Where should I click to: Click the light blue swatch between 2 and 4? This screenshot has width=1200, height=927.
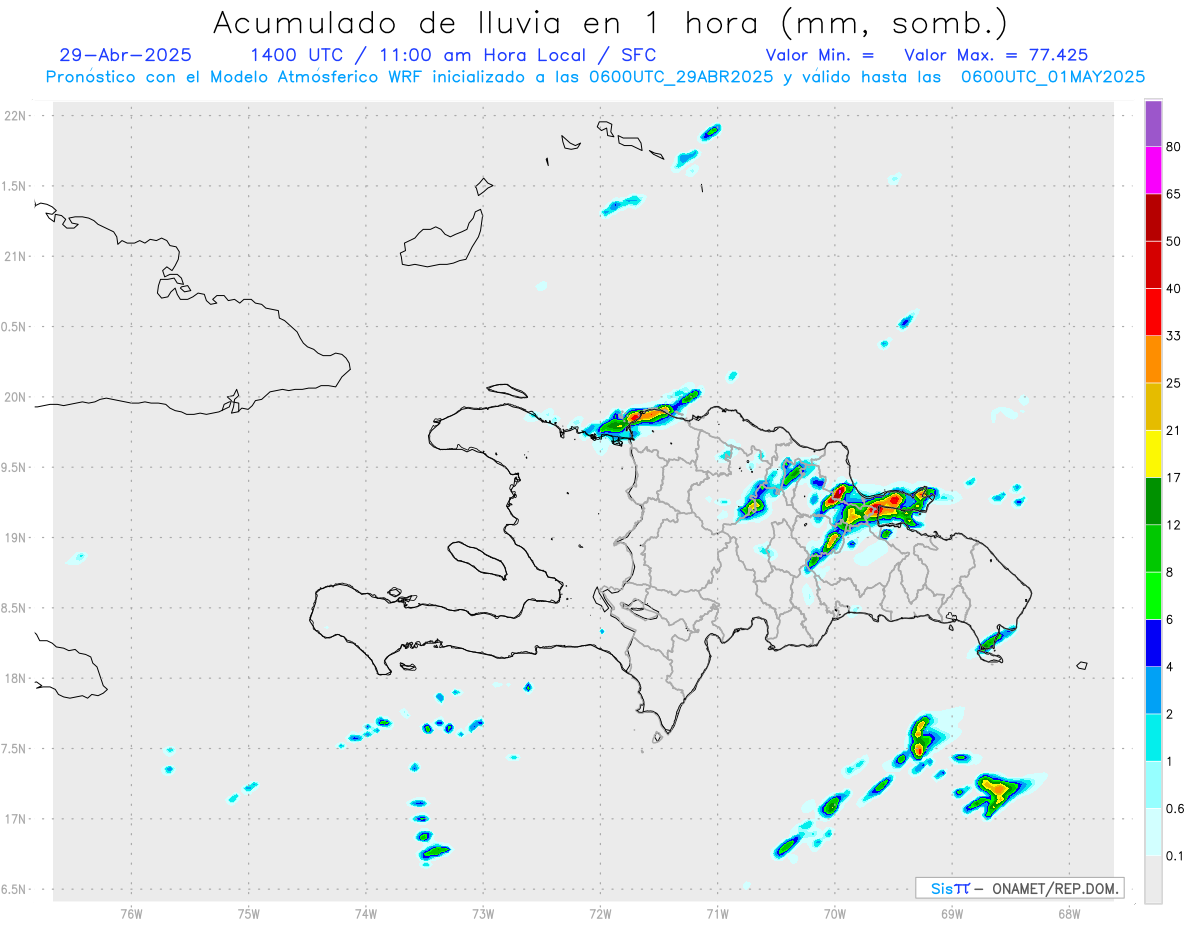click(1153, 689)
